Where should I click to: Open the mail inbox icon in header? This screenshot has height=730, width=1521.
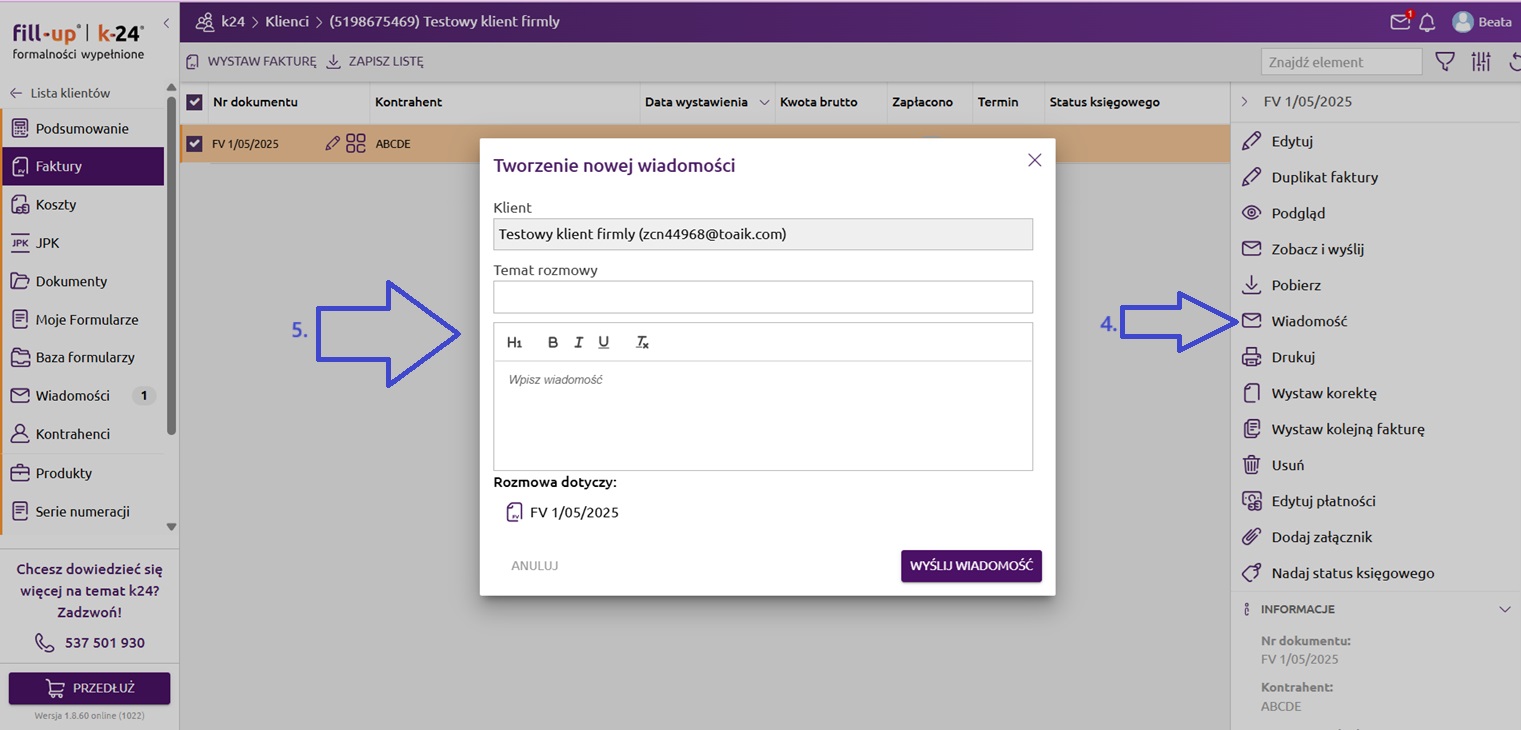(1400, 22)
